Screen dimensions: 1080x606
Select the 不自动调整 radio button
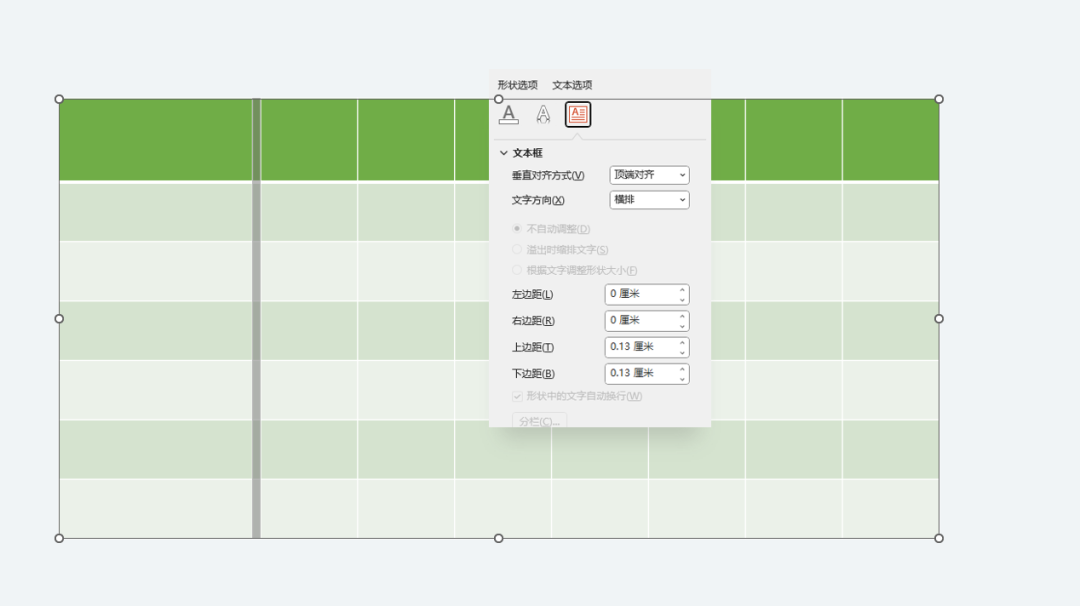(x=517, y=229)
